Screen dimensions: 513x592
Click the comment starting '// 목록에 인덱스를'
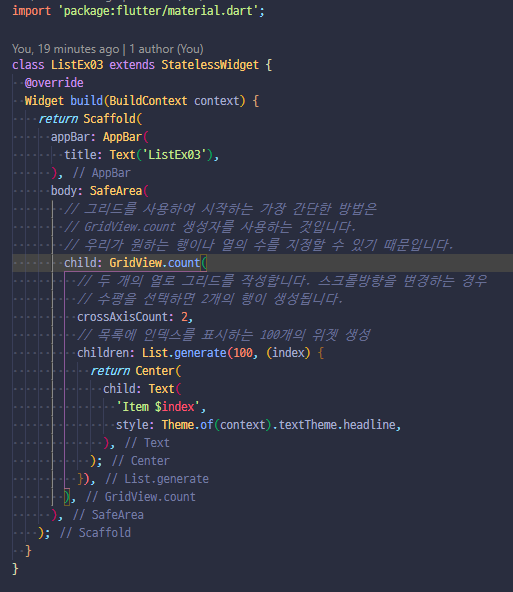(223, 335)
